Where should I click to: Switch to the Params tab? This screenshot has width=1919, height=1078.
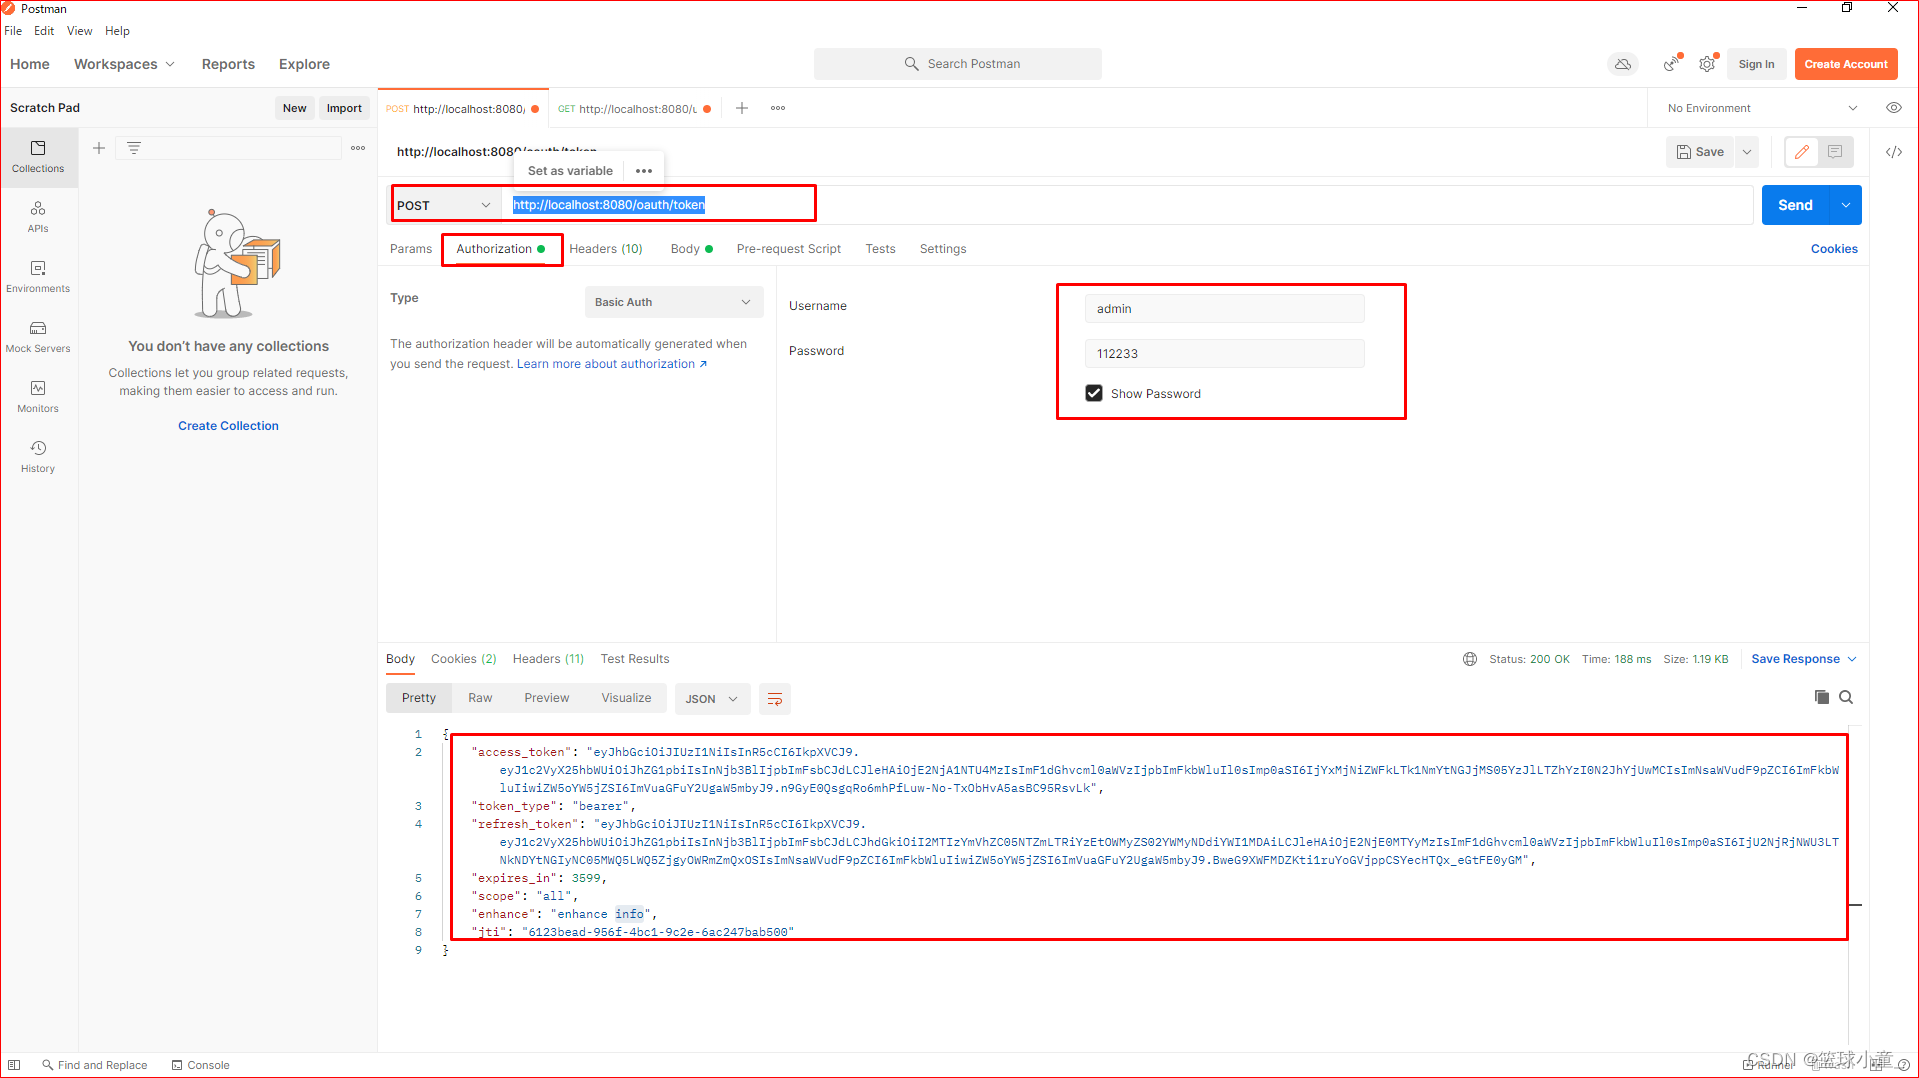tap(411, 249)
